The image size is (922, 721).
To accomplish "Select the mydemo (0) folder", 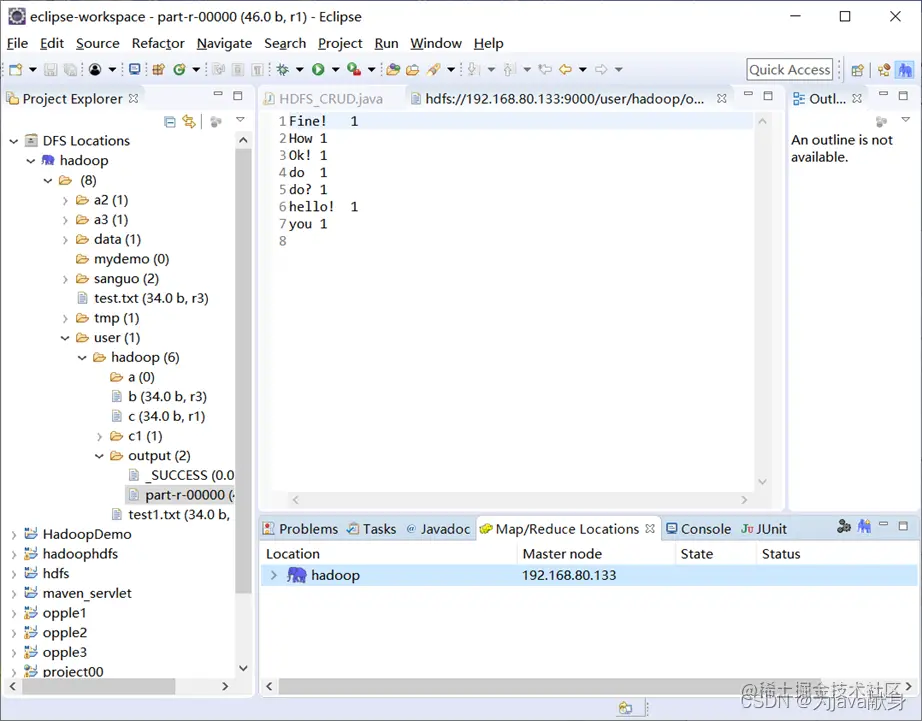I will (123, 259).
